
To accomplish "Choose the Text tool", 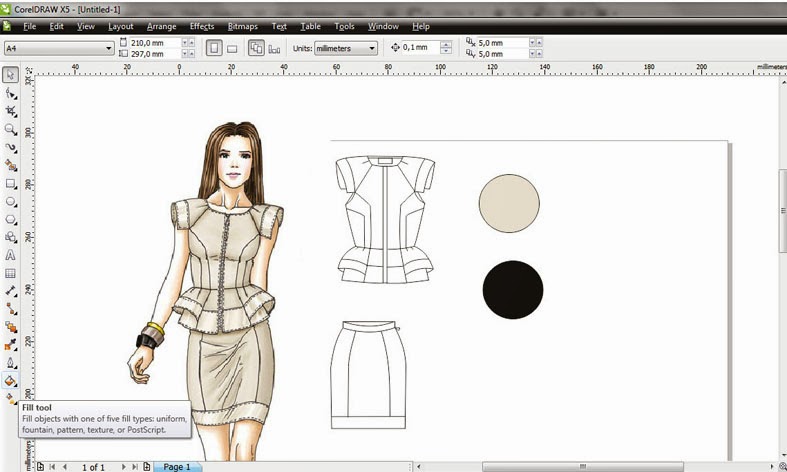I will pyautogui.click(x=10, y=255).
